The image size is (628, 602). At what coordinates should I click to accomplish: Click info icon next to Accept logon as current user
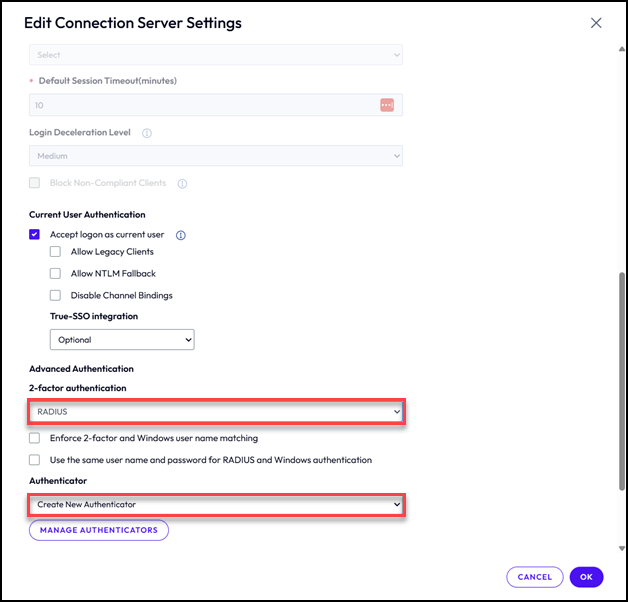(181, 235)
